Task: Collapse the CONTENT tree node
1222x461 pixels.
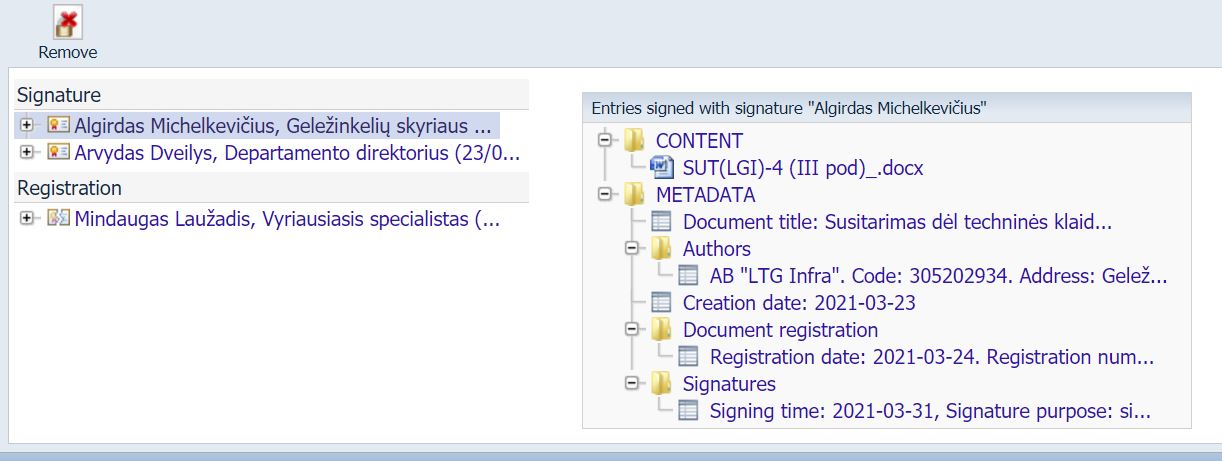Action: (x=604, y=141)
